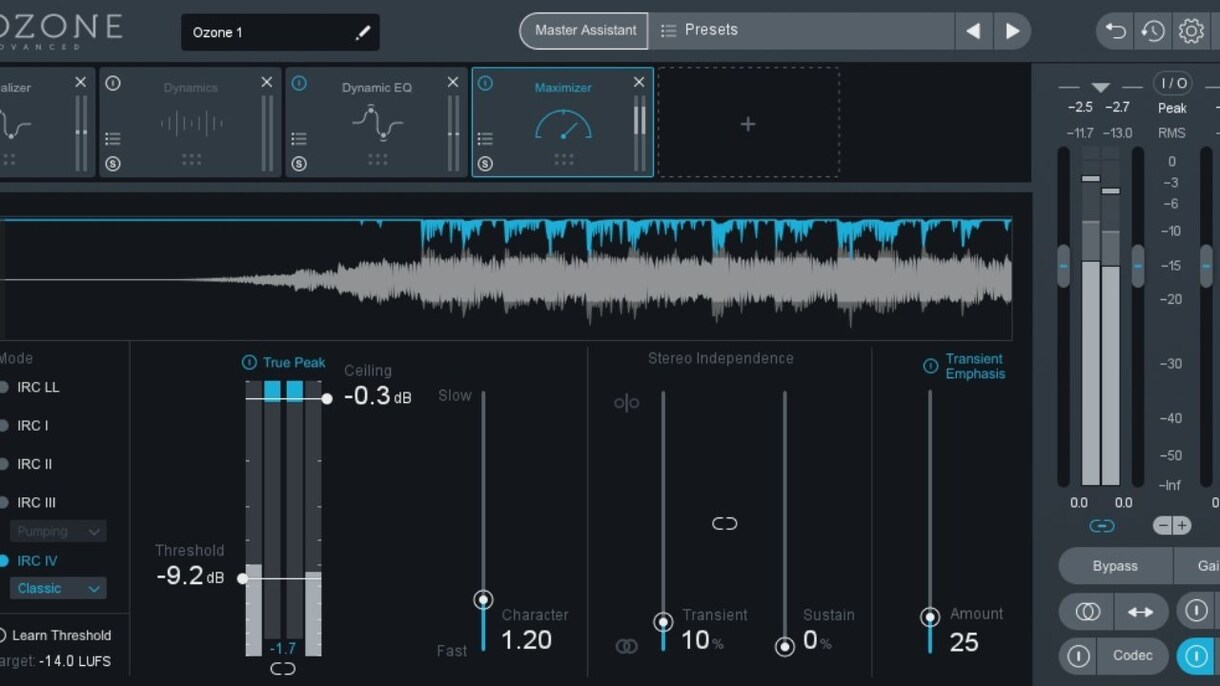The width and height of the screenshot is (1220, 686).
Task: Select the IRC III mode
Action: point(28,503)
